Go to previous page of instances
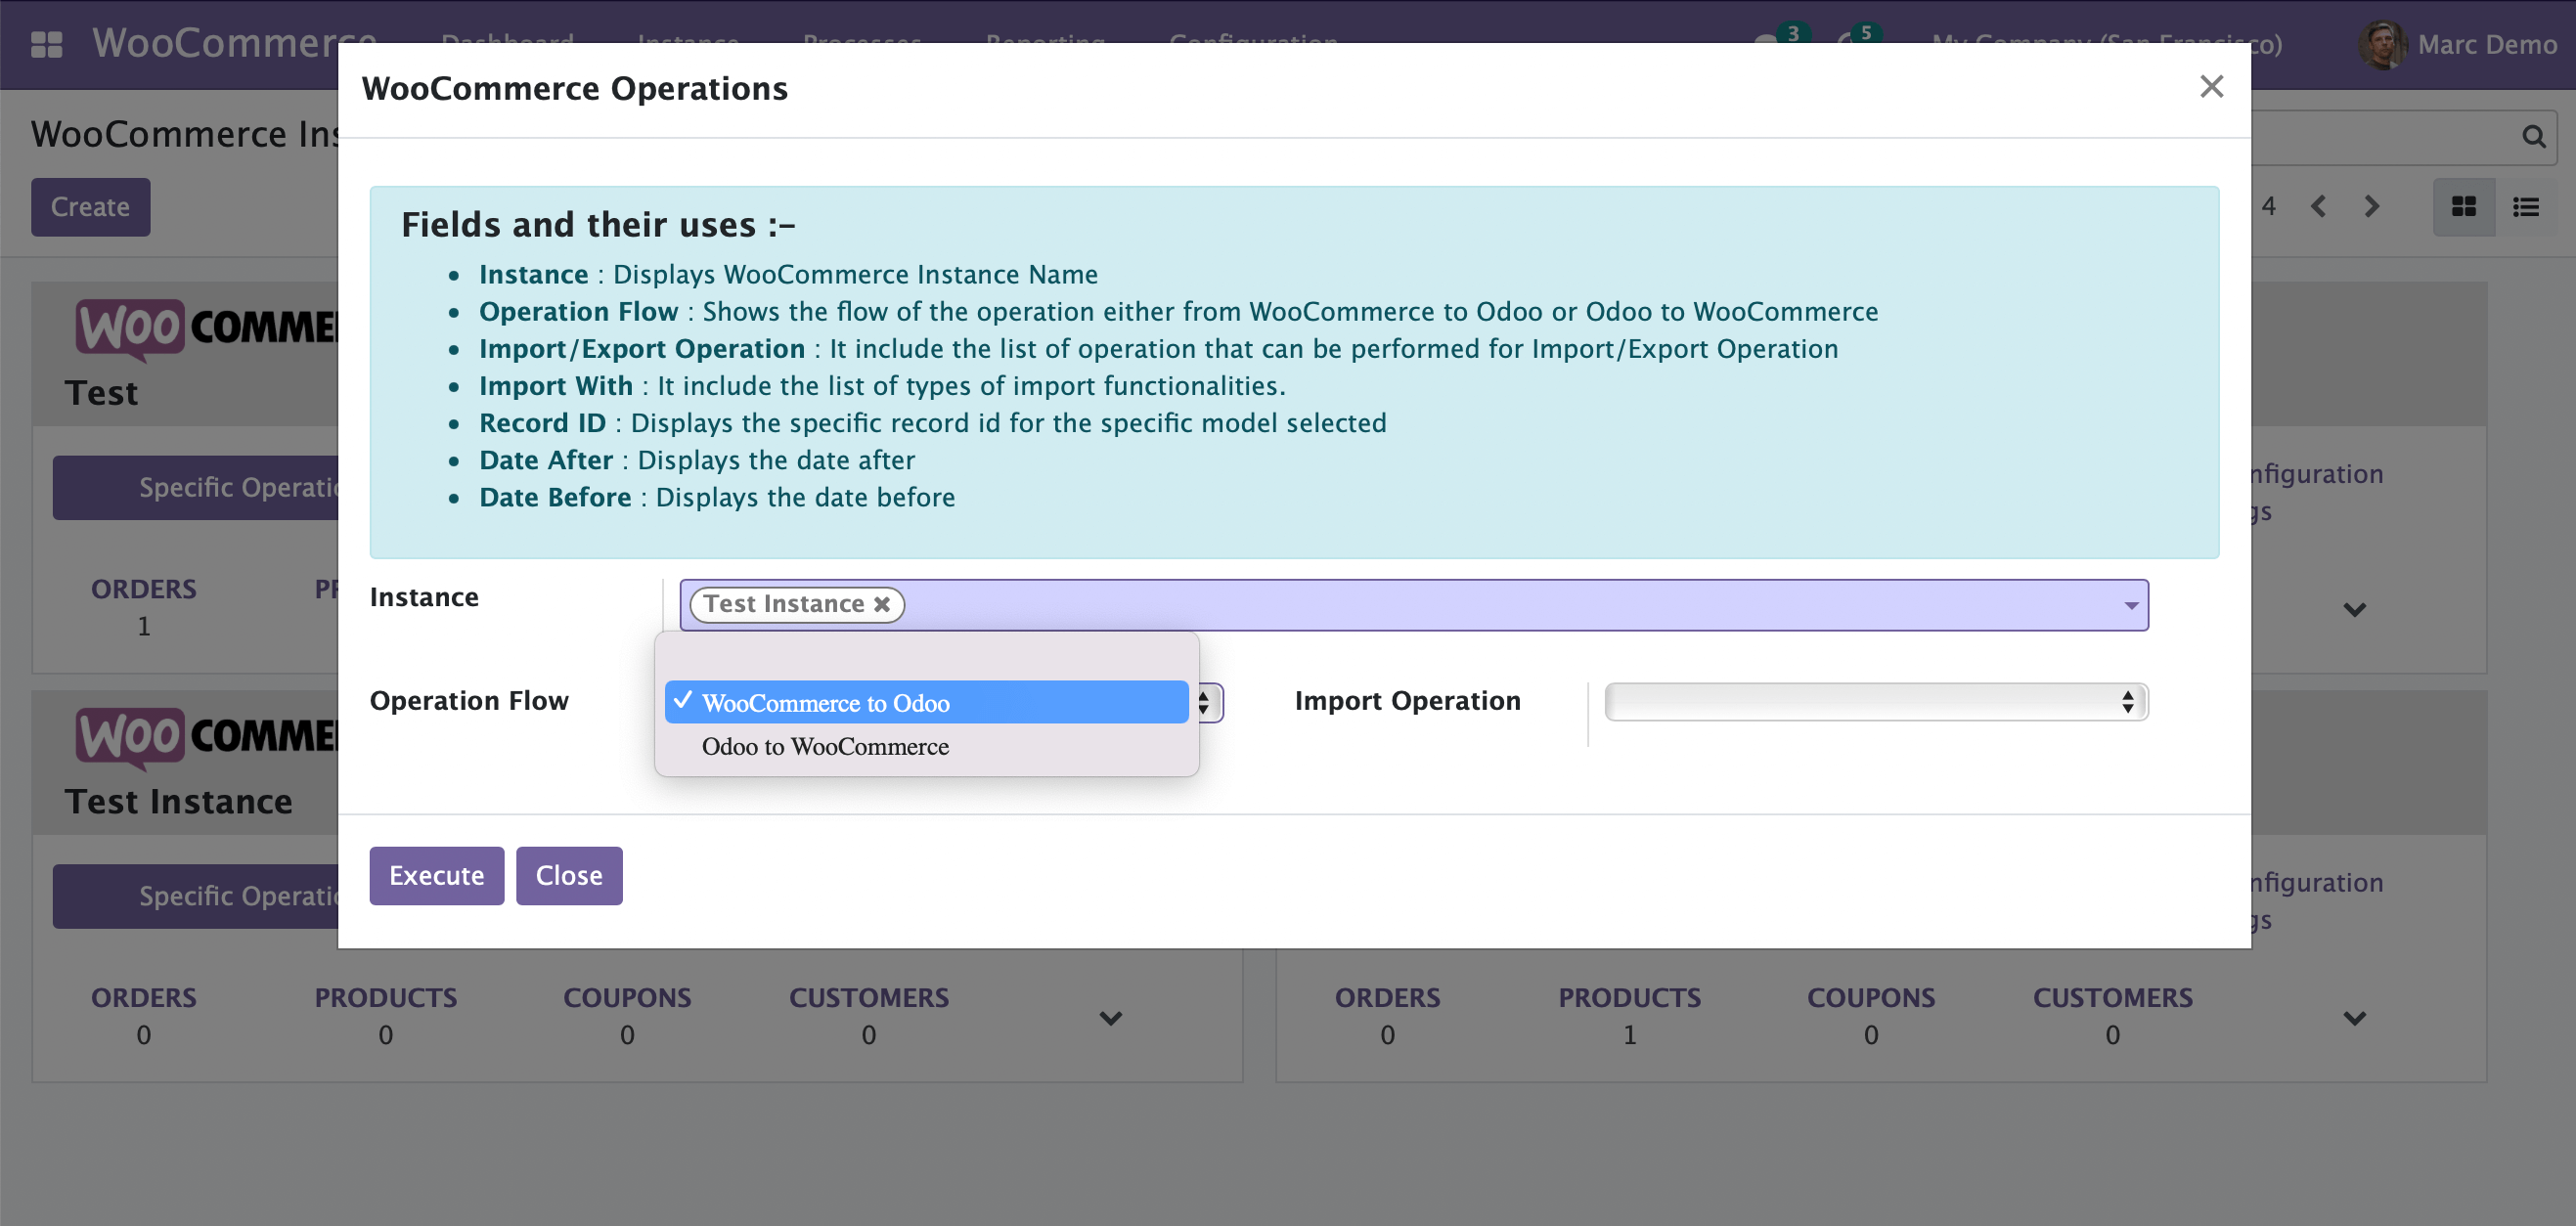This screenshot has height=1226, width=2576. (2319, 207)
